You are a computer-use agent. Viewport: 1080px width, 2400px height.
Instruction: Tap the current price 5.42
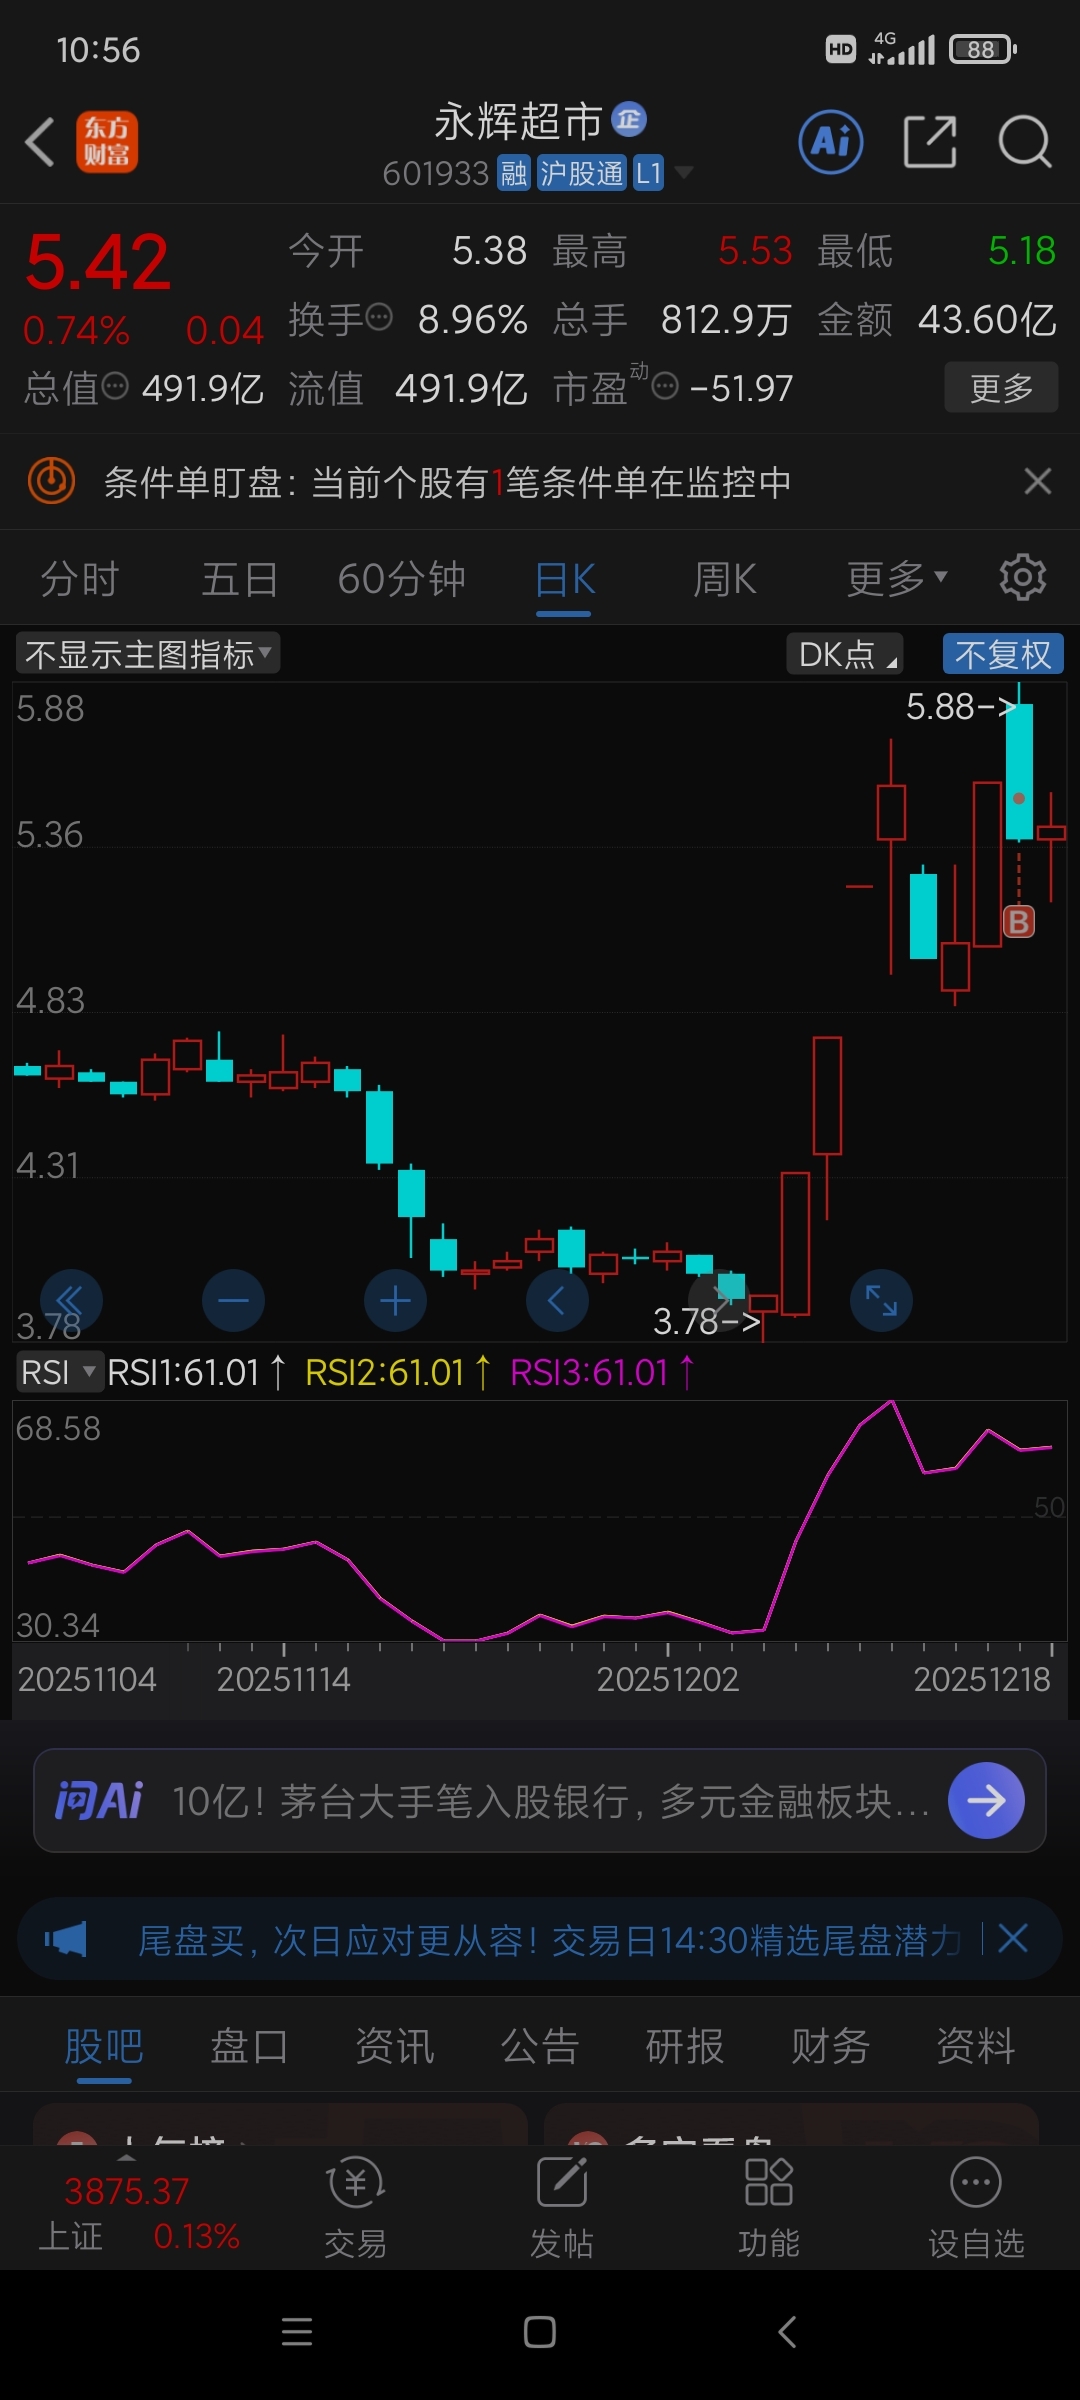(98, 262)
